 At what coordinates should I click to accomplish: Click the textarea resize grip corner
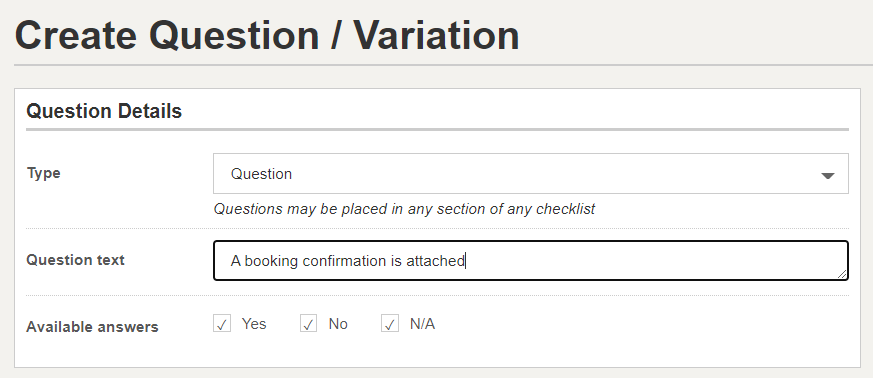point(842,273)
